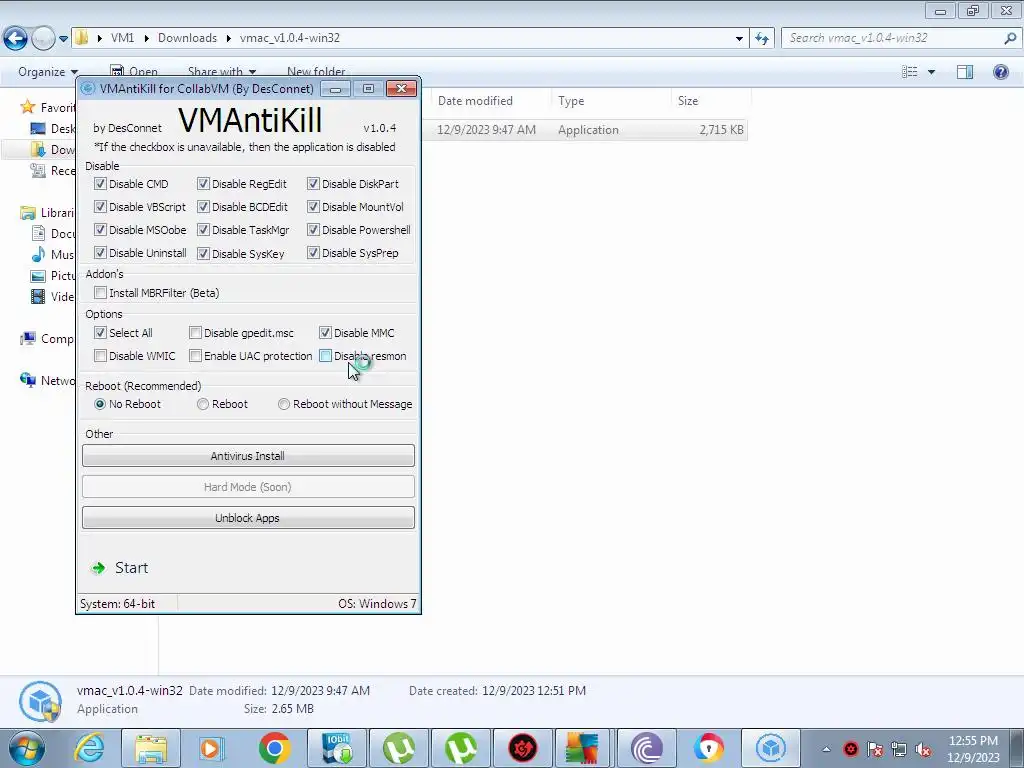Click Downloads in address breadcrumb
This screenshot has width=1024, height=768.
(x=187, y=38)
